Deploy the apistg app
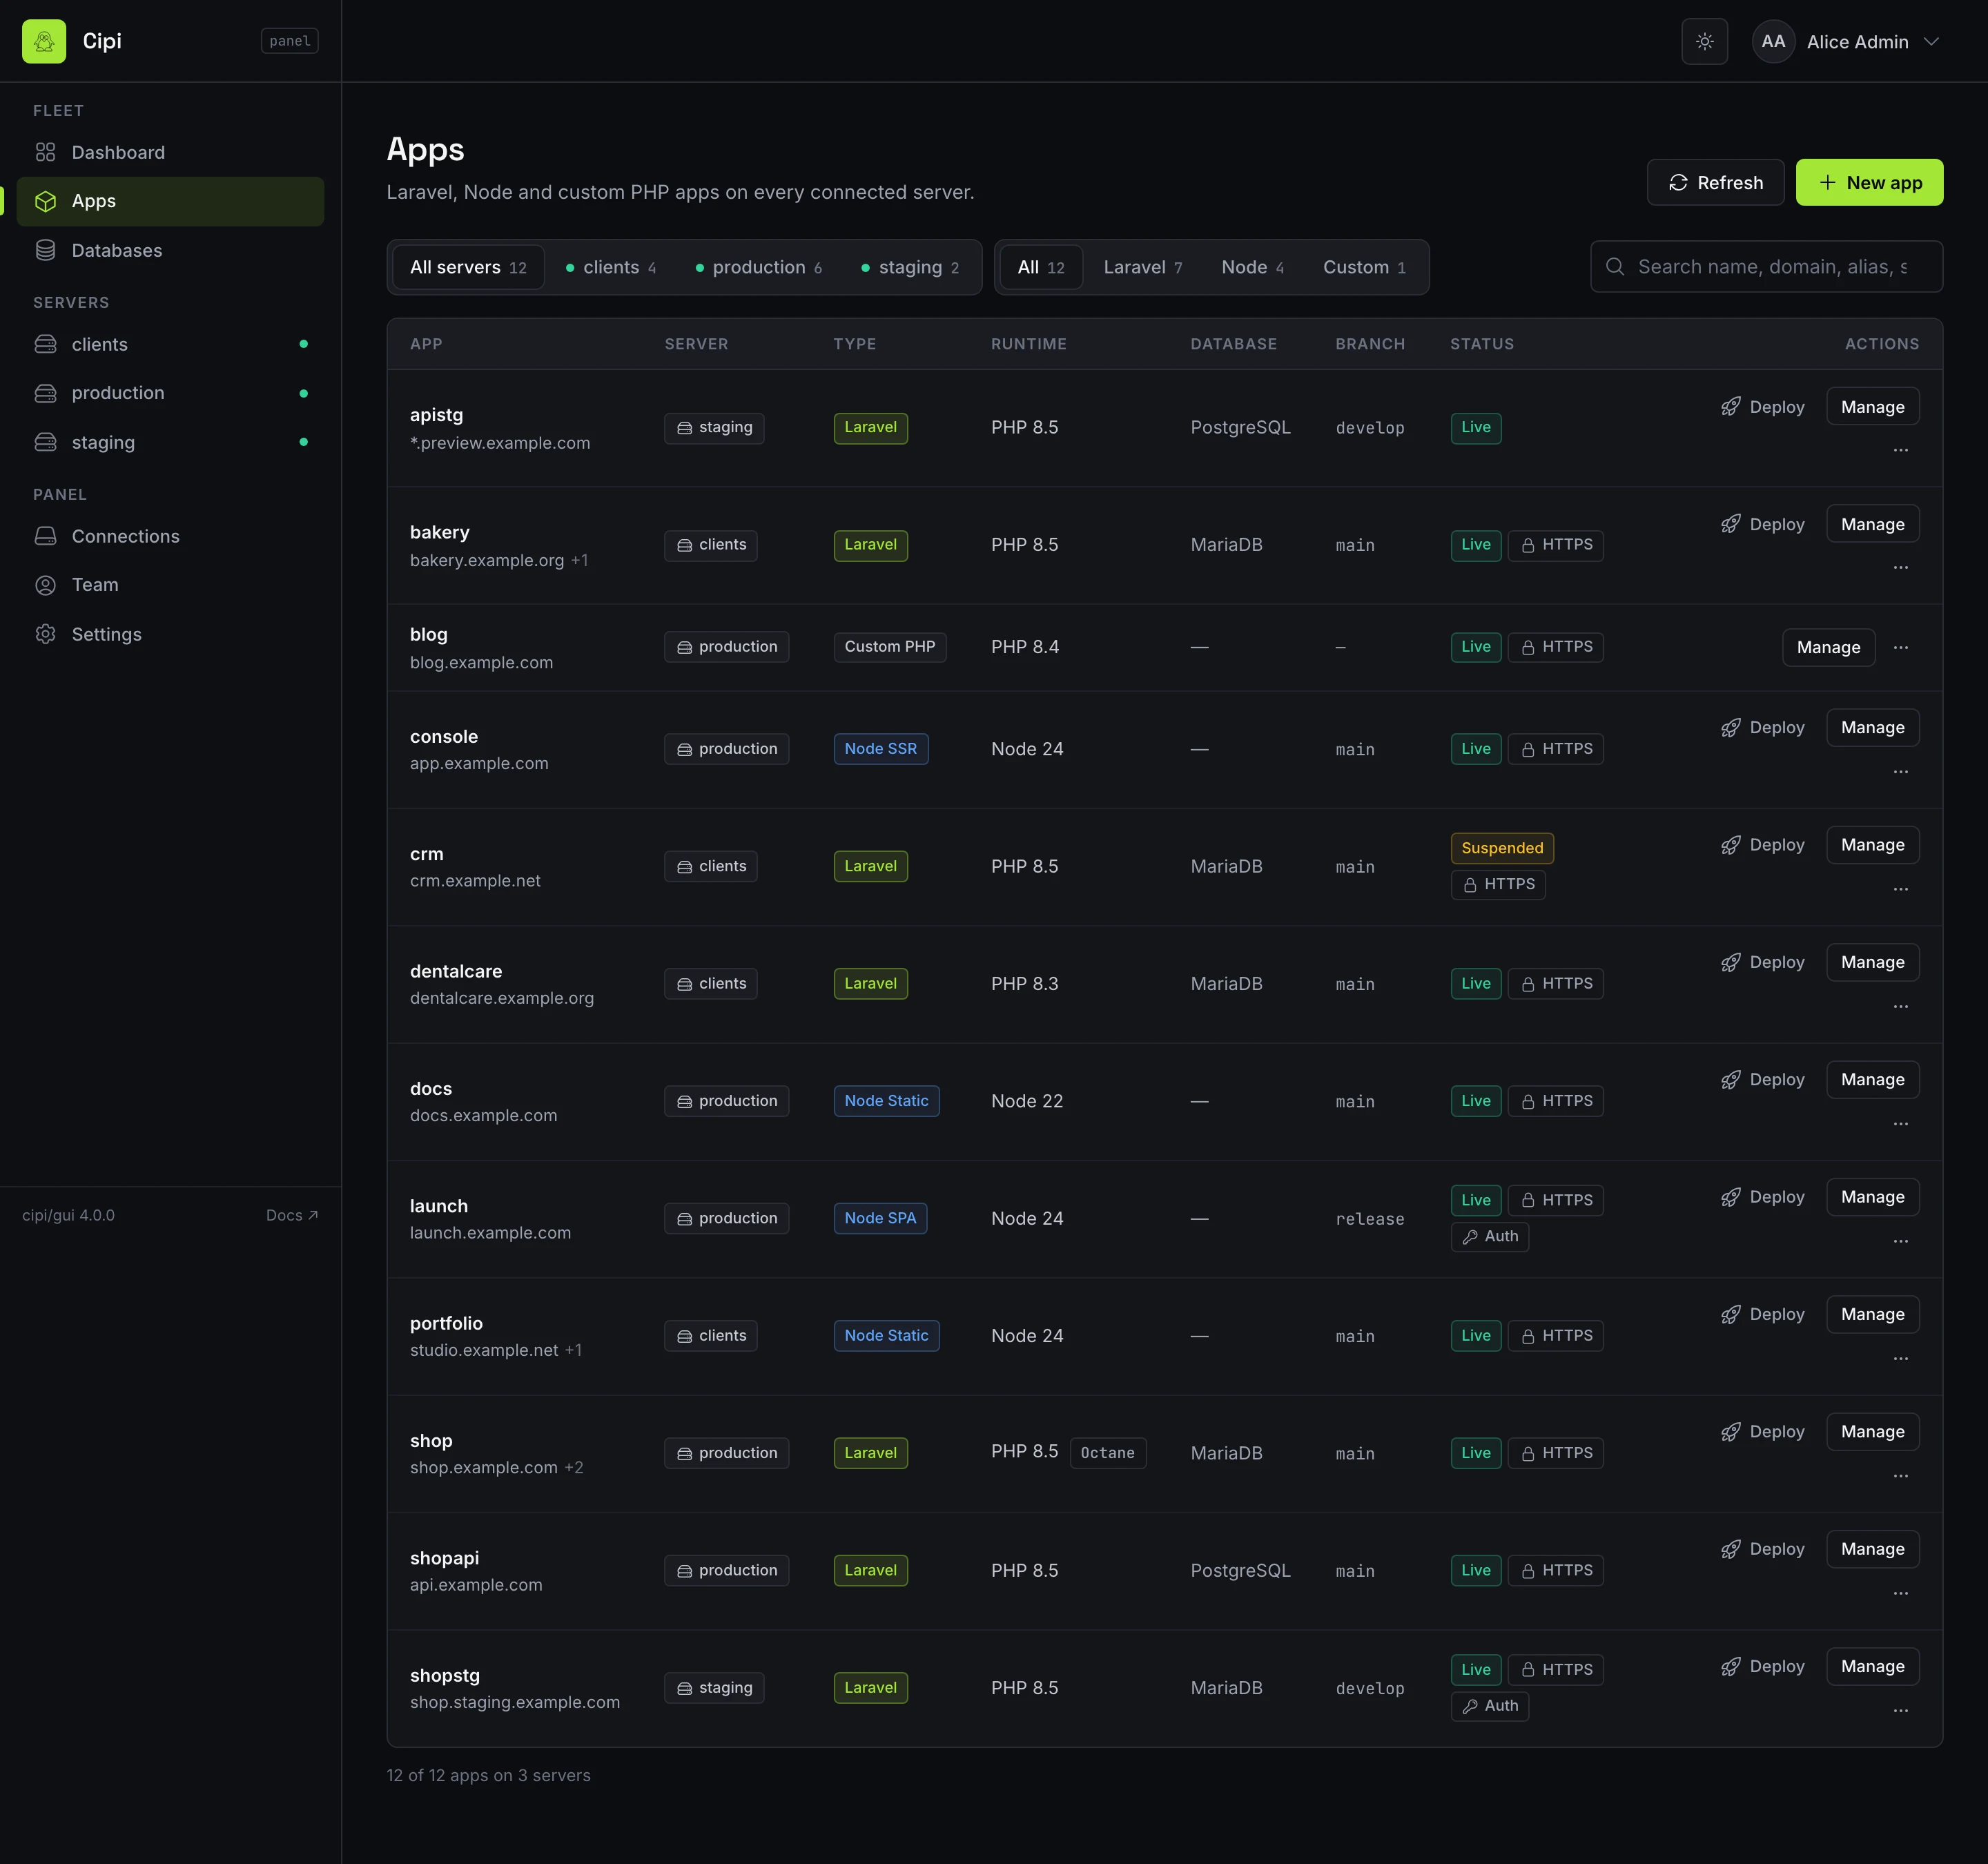Viewport: 1988px width, 1864px height. [1762, 406]
